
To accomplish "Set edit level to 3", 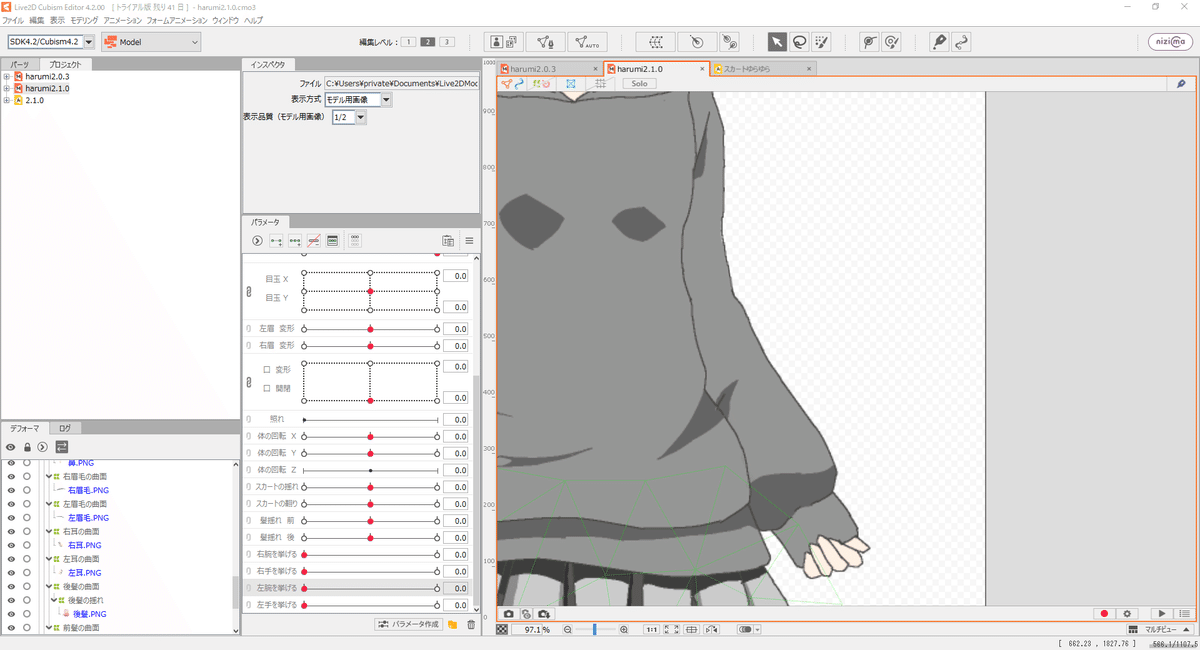I will click(446, 42).
